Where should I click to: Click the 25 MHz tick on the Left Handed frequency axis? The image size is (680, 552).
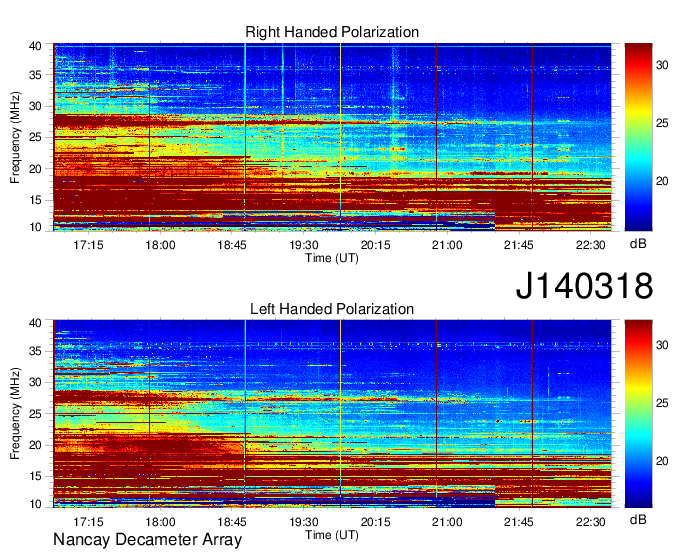pos(35,414)
